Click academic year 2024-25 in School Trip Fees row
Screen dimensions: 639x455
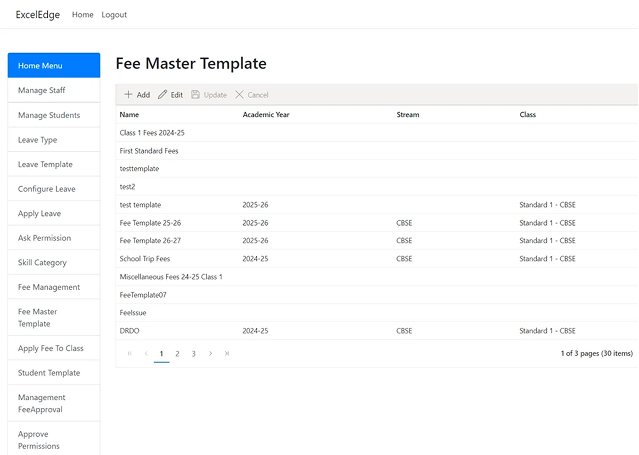coord(255,259)
